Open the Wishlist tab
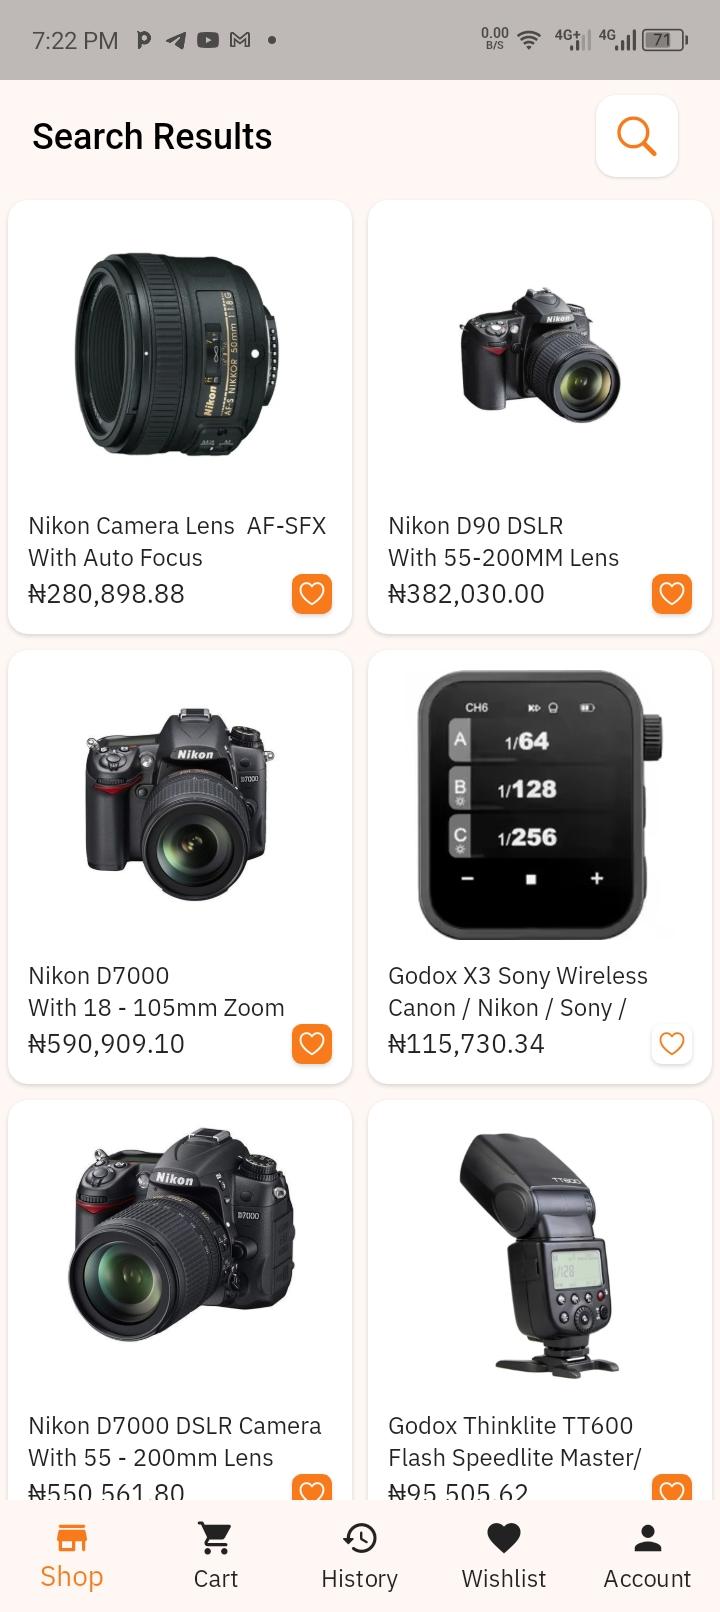The height and width of the screenshot is (1612, 720). (504, 1556)
